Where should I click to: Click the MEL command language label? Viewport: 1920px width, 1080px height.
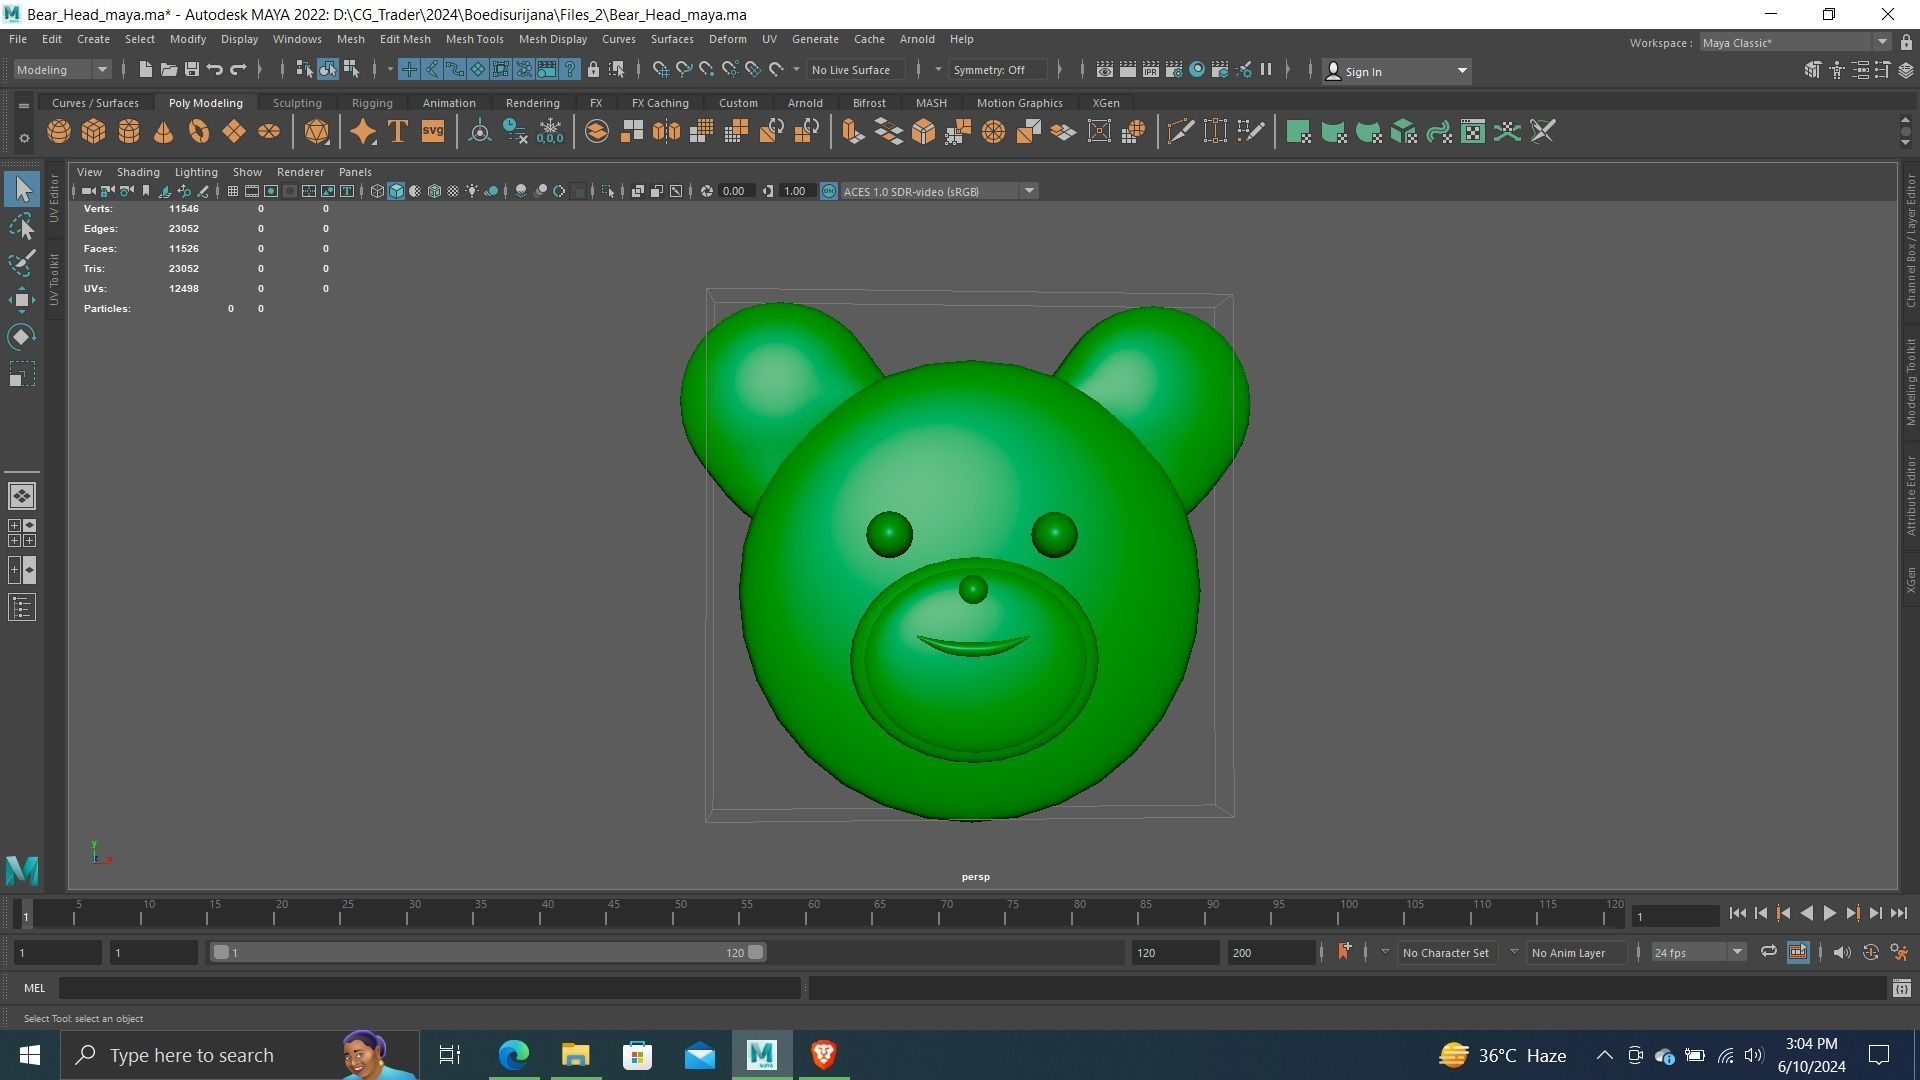(35, 988)
